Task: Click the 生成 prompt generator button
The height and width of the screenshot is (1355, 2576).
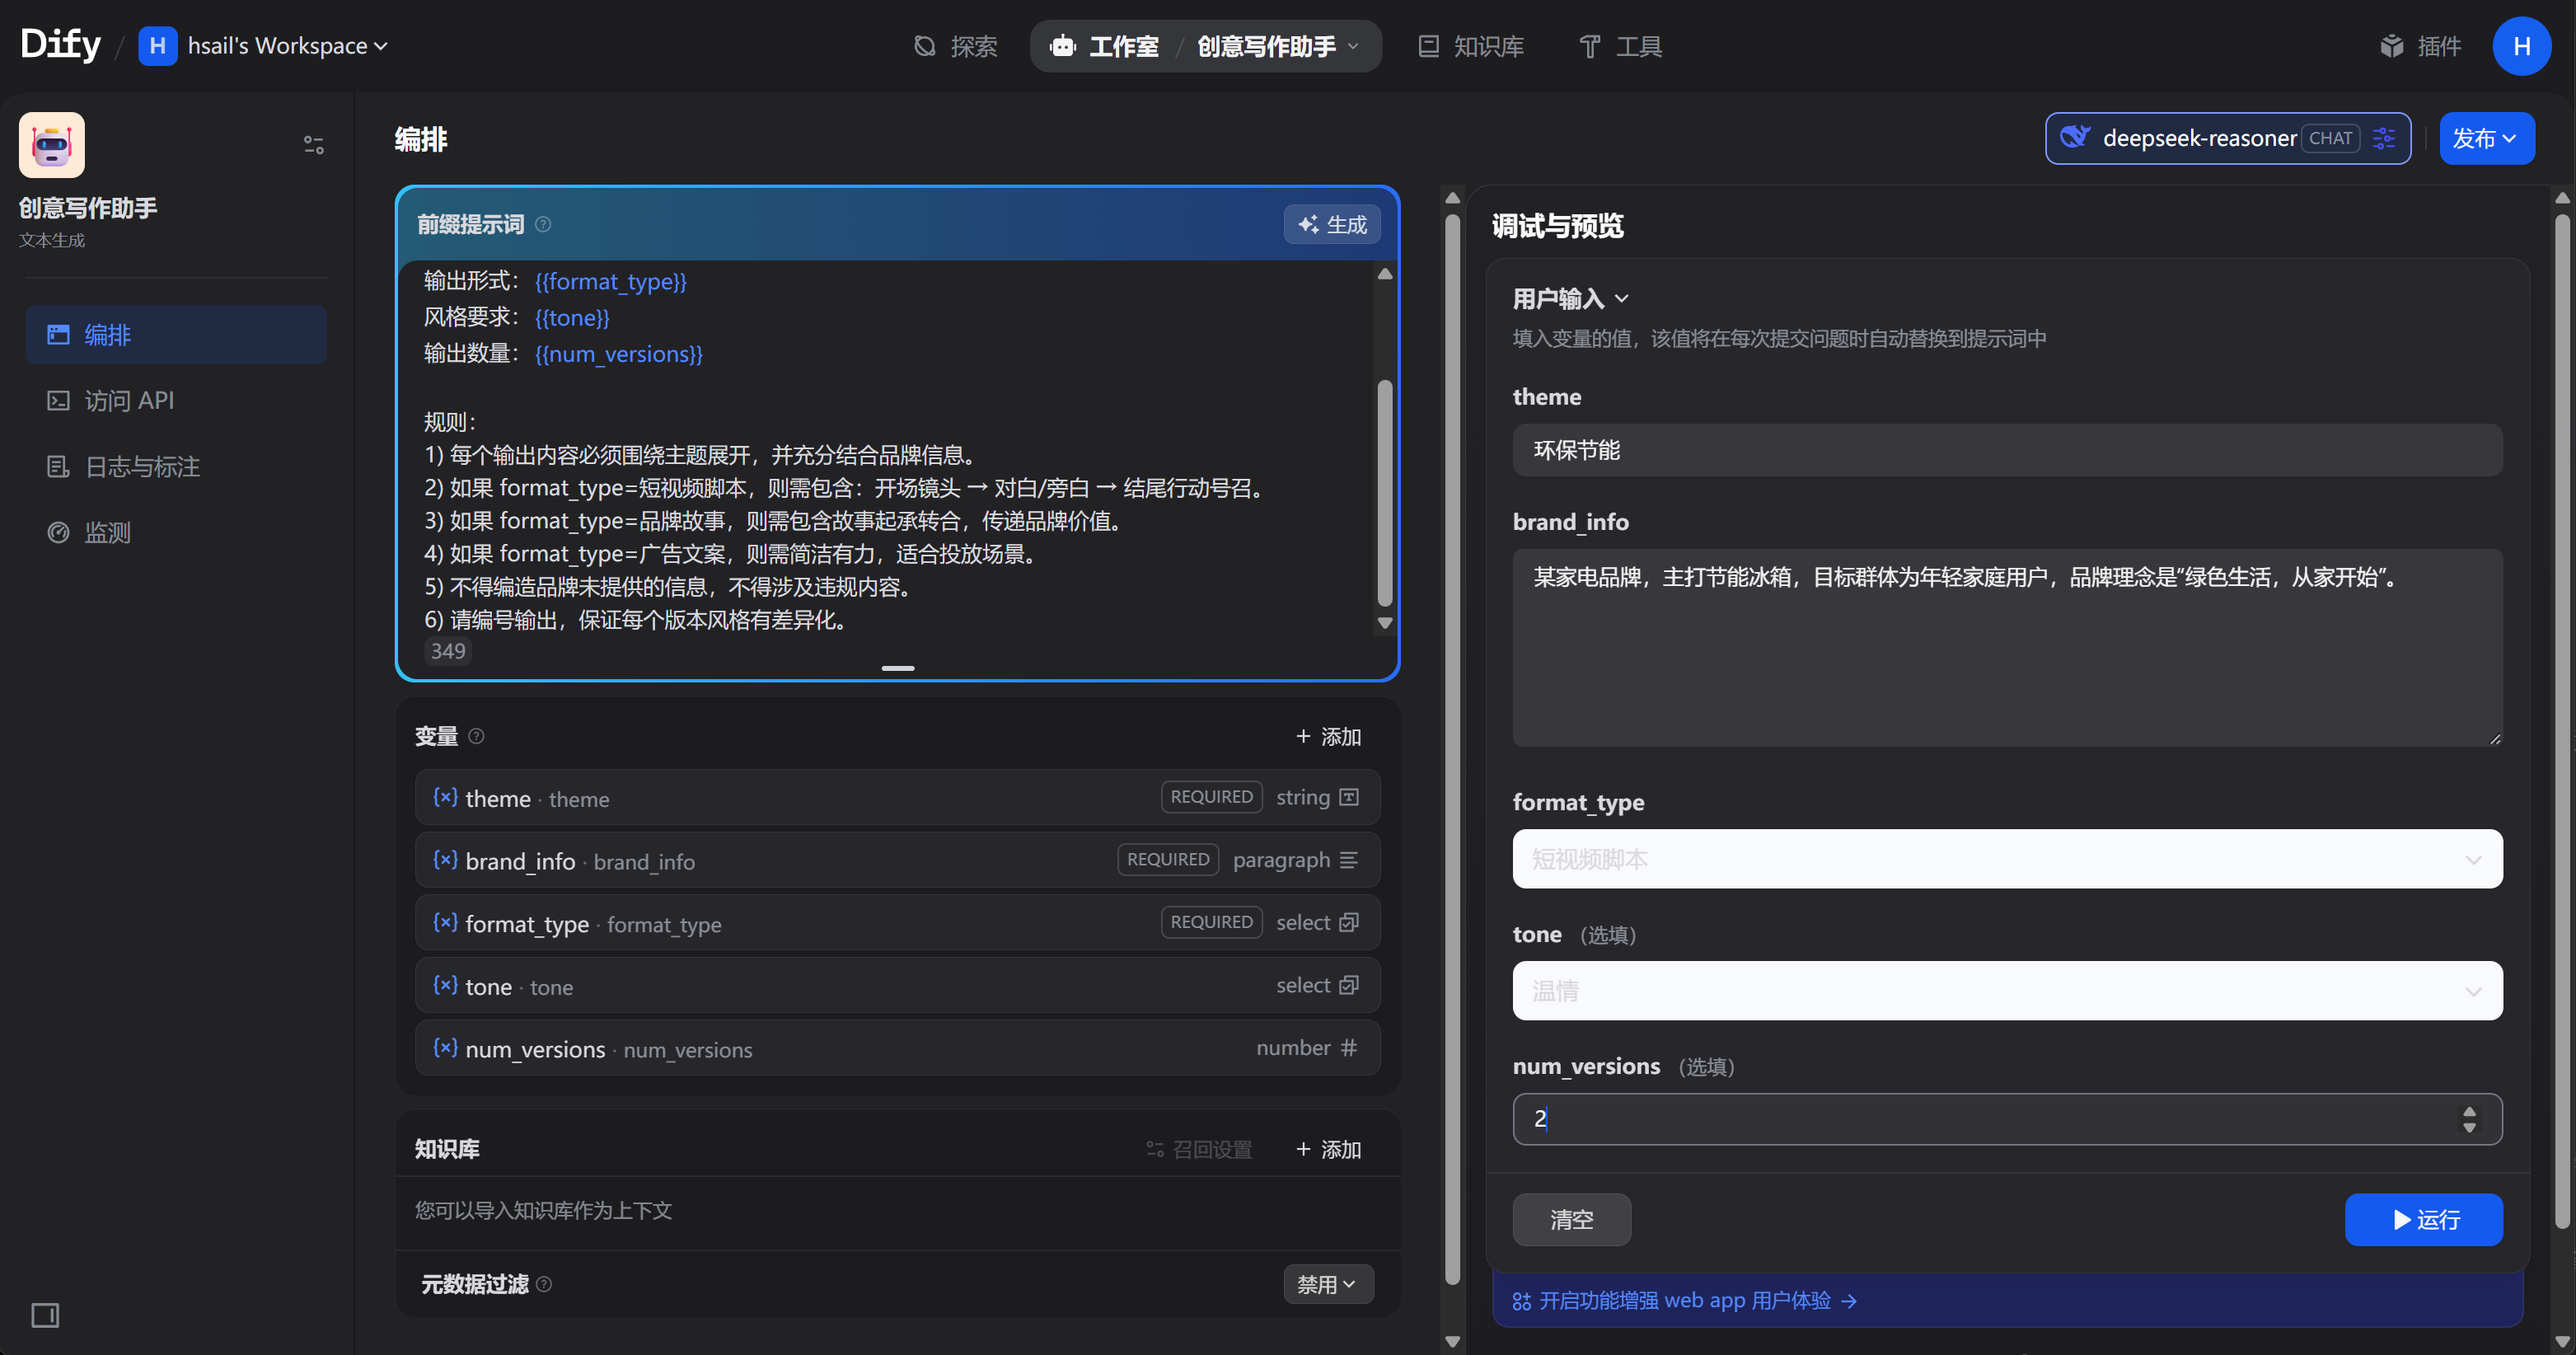Action: [1332, 224]
